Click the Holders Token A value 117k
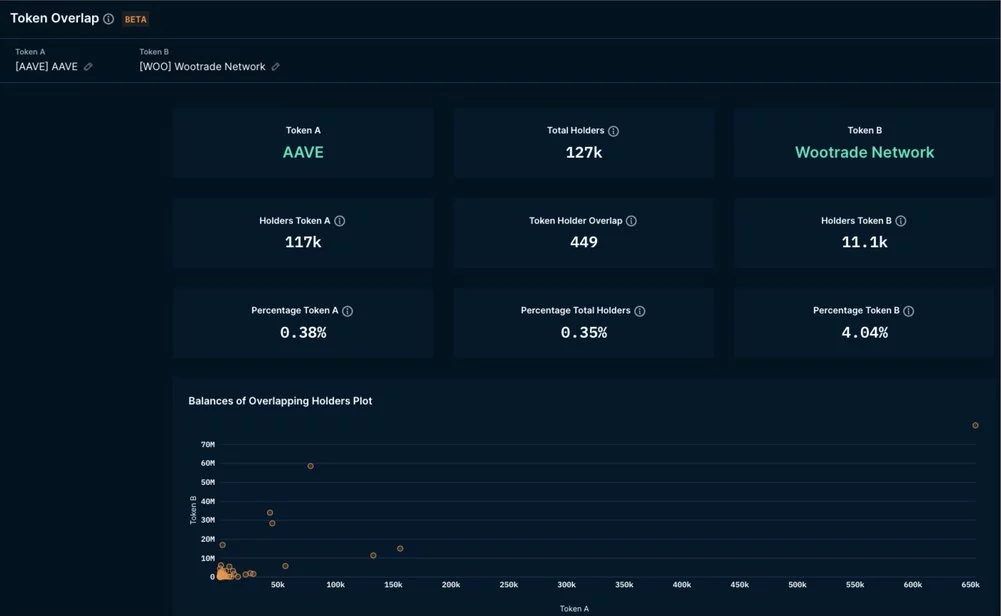This screenshot has width=1001, height=616. [303, 242]
